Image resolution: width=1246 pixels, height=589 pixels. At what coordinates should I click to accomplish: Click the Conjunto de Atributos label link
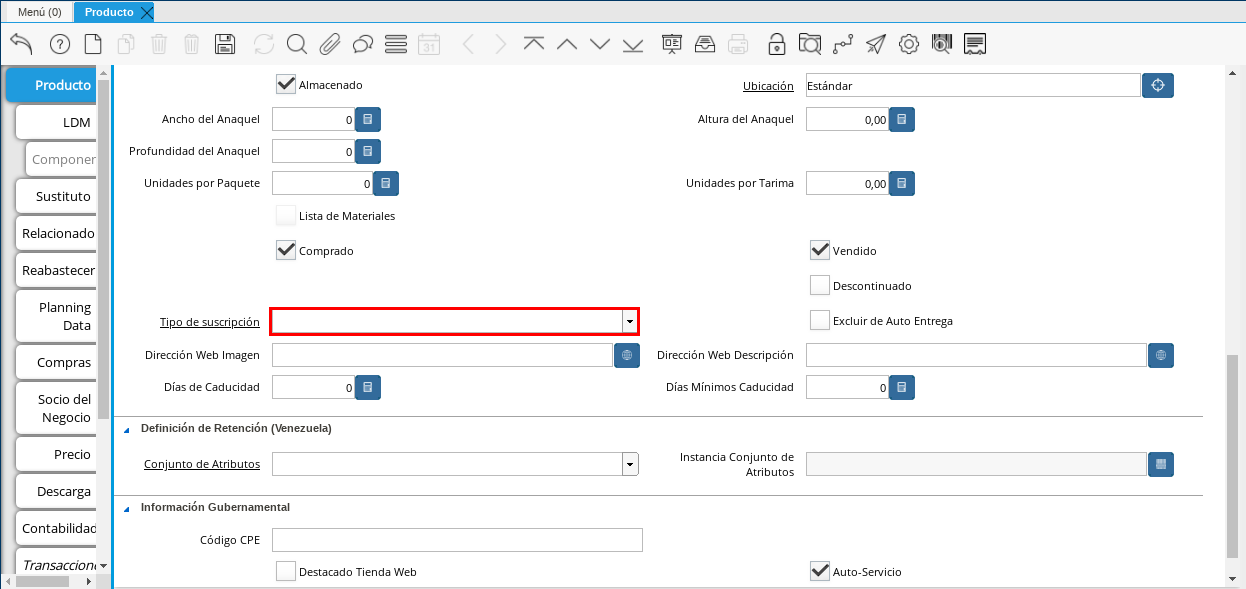click(x=202, y=464)
